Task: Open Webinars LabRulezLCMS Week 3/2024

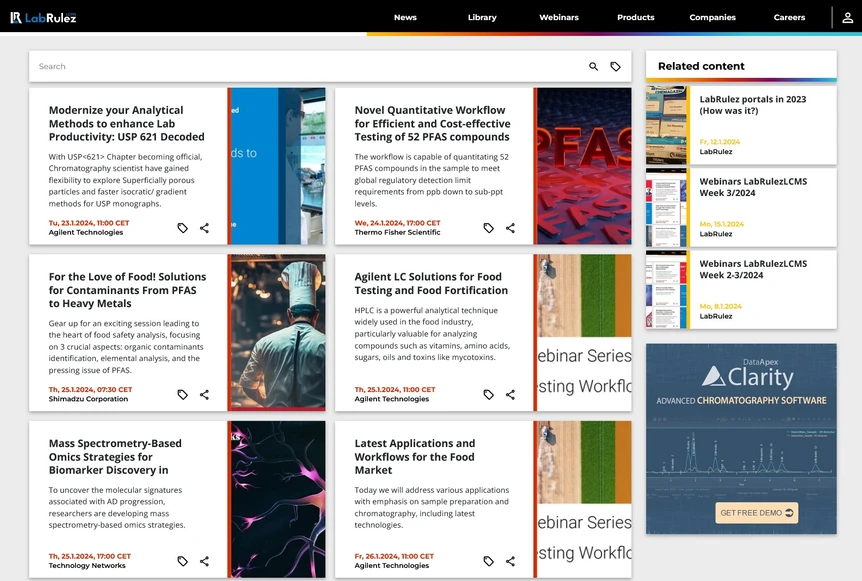Action: pos(753,187)
